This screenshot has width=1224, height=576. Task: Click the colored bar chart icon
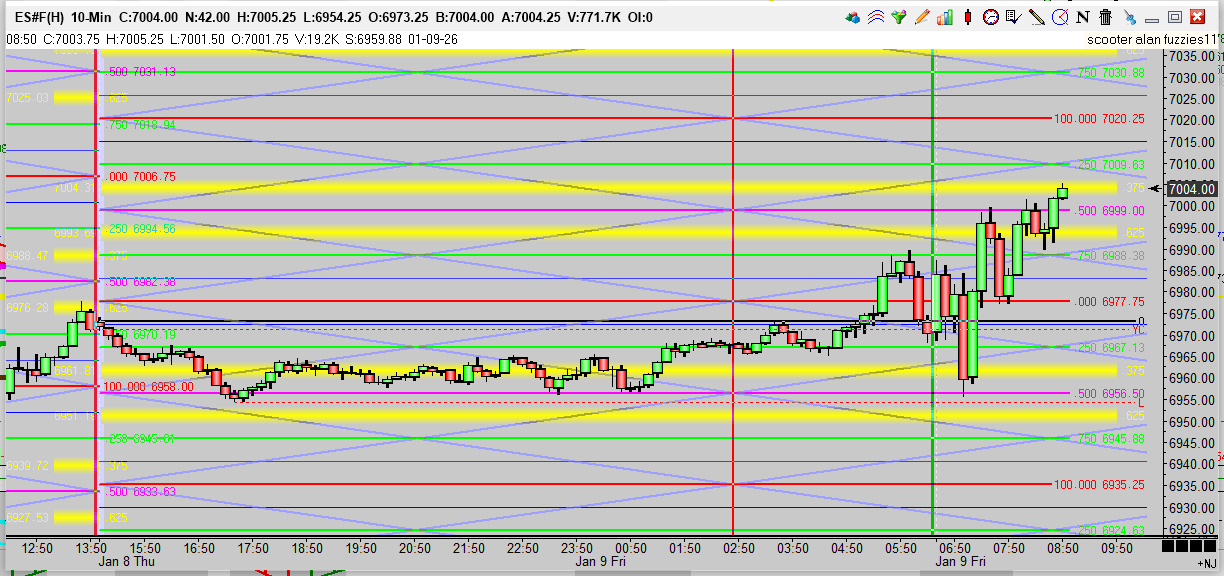(944, 17)
